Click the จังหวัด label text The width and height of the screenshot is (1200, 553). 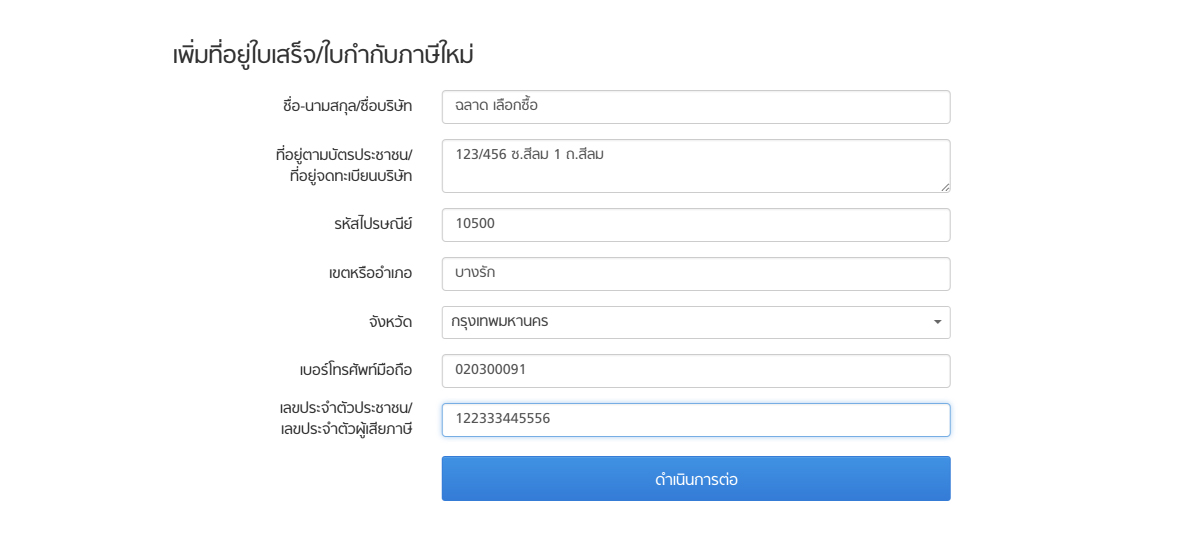[x=390, y=322]
